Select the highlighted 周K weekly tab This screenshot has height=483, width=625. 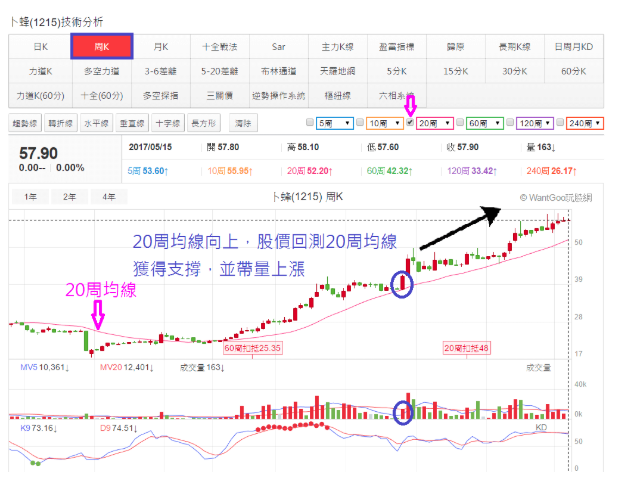[x=102, y=47]
